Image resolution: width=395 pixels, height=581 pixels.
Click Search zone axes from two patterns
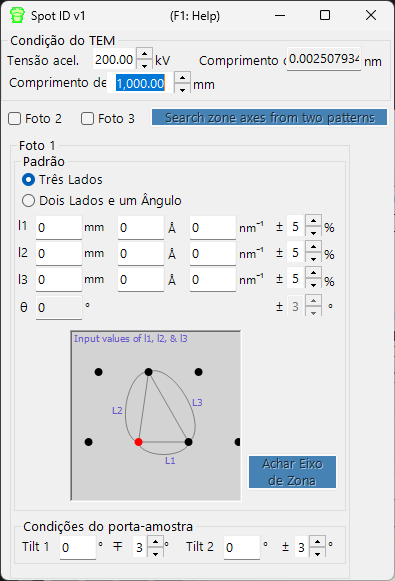tap(269, 117)
